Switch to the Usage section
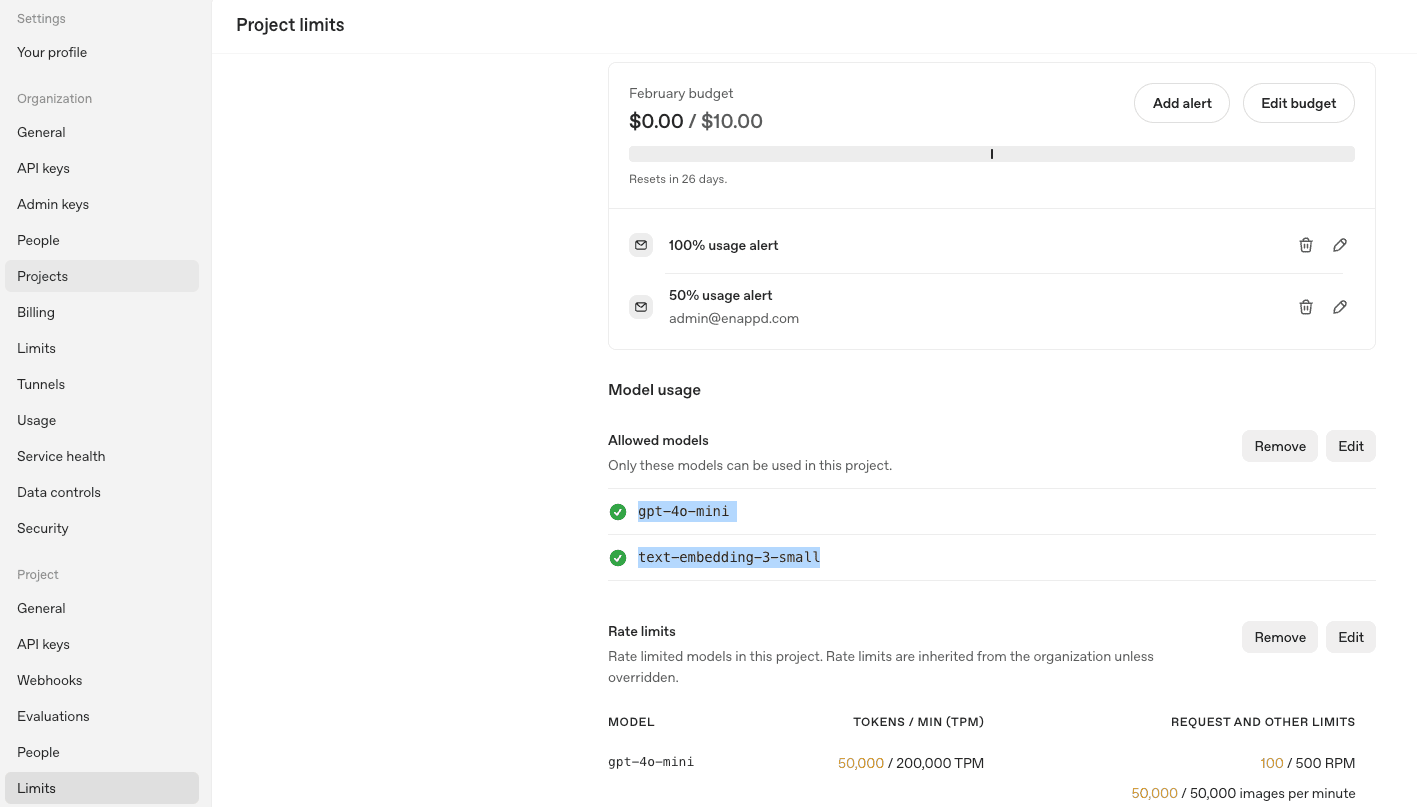This screenshot has width=1417, height=807. pos(36,420)
